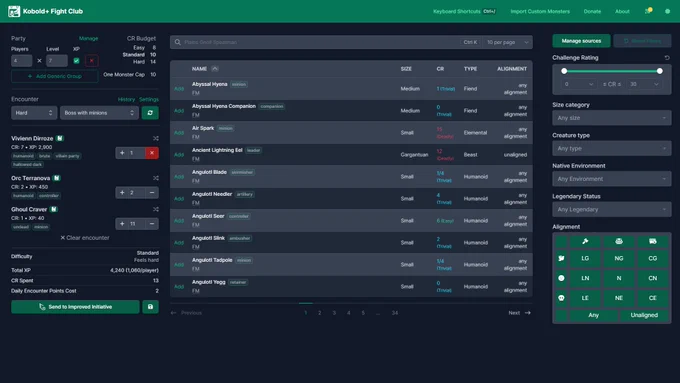
Task: Toggle the CE alignment filter
Action: tap(653, 298)
